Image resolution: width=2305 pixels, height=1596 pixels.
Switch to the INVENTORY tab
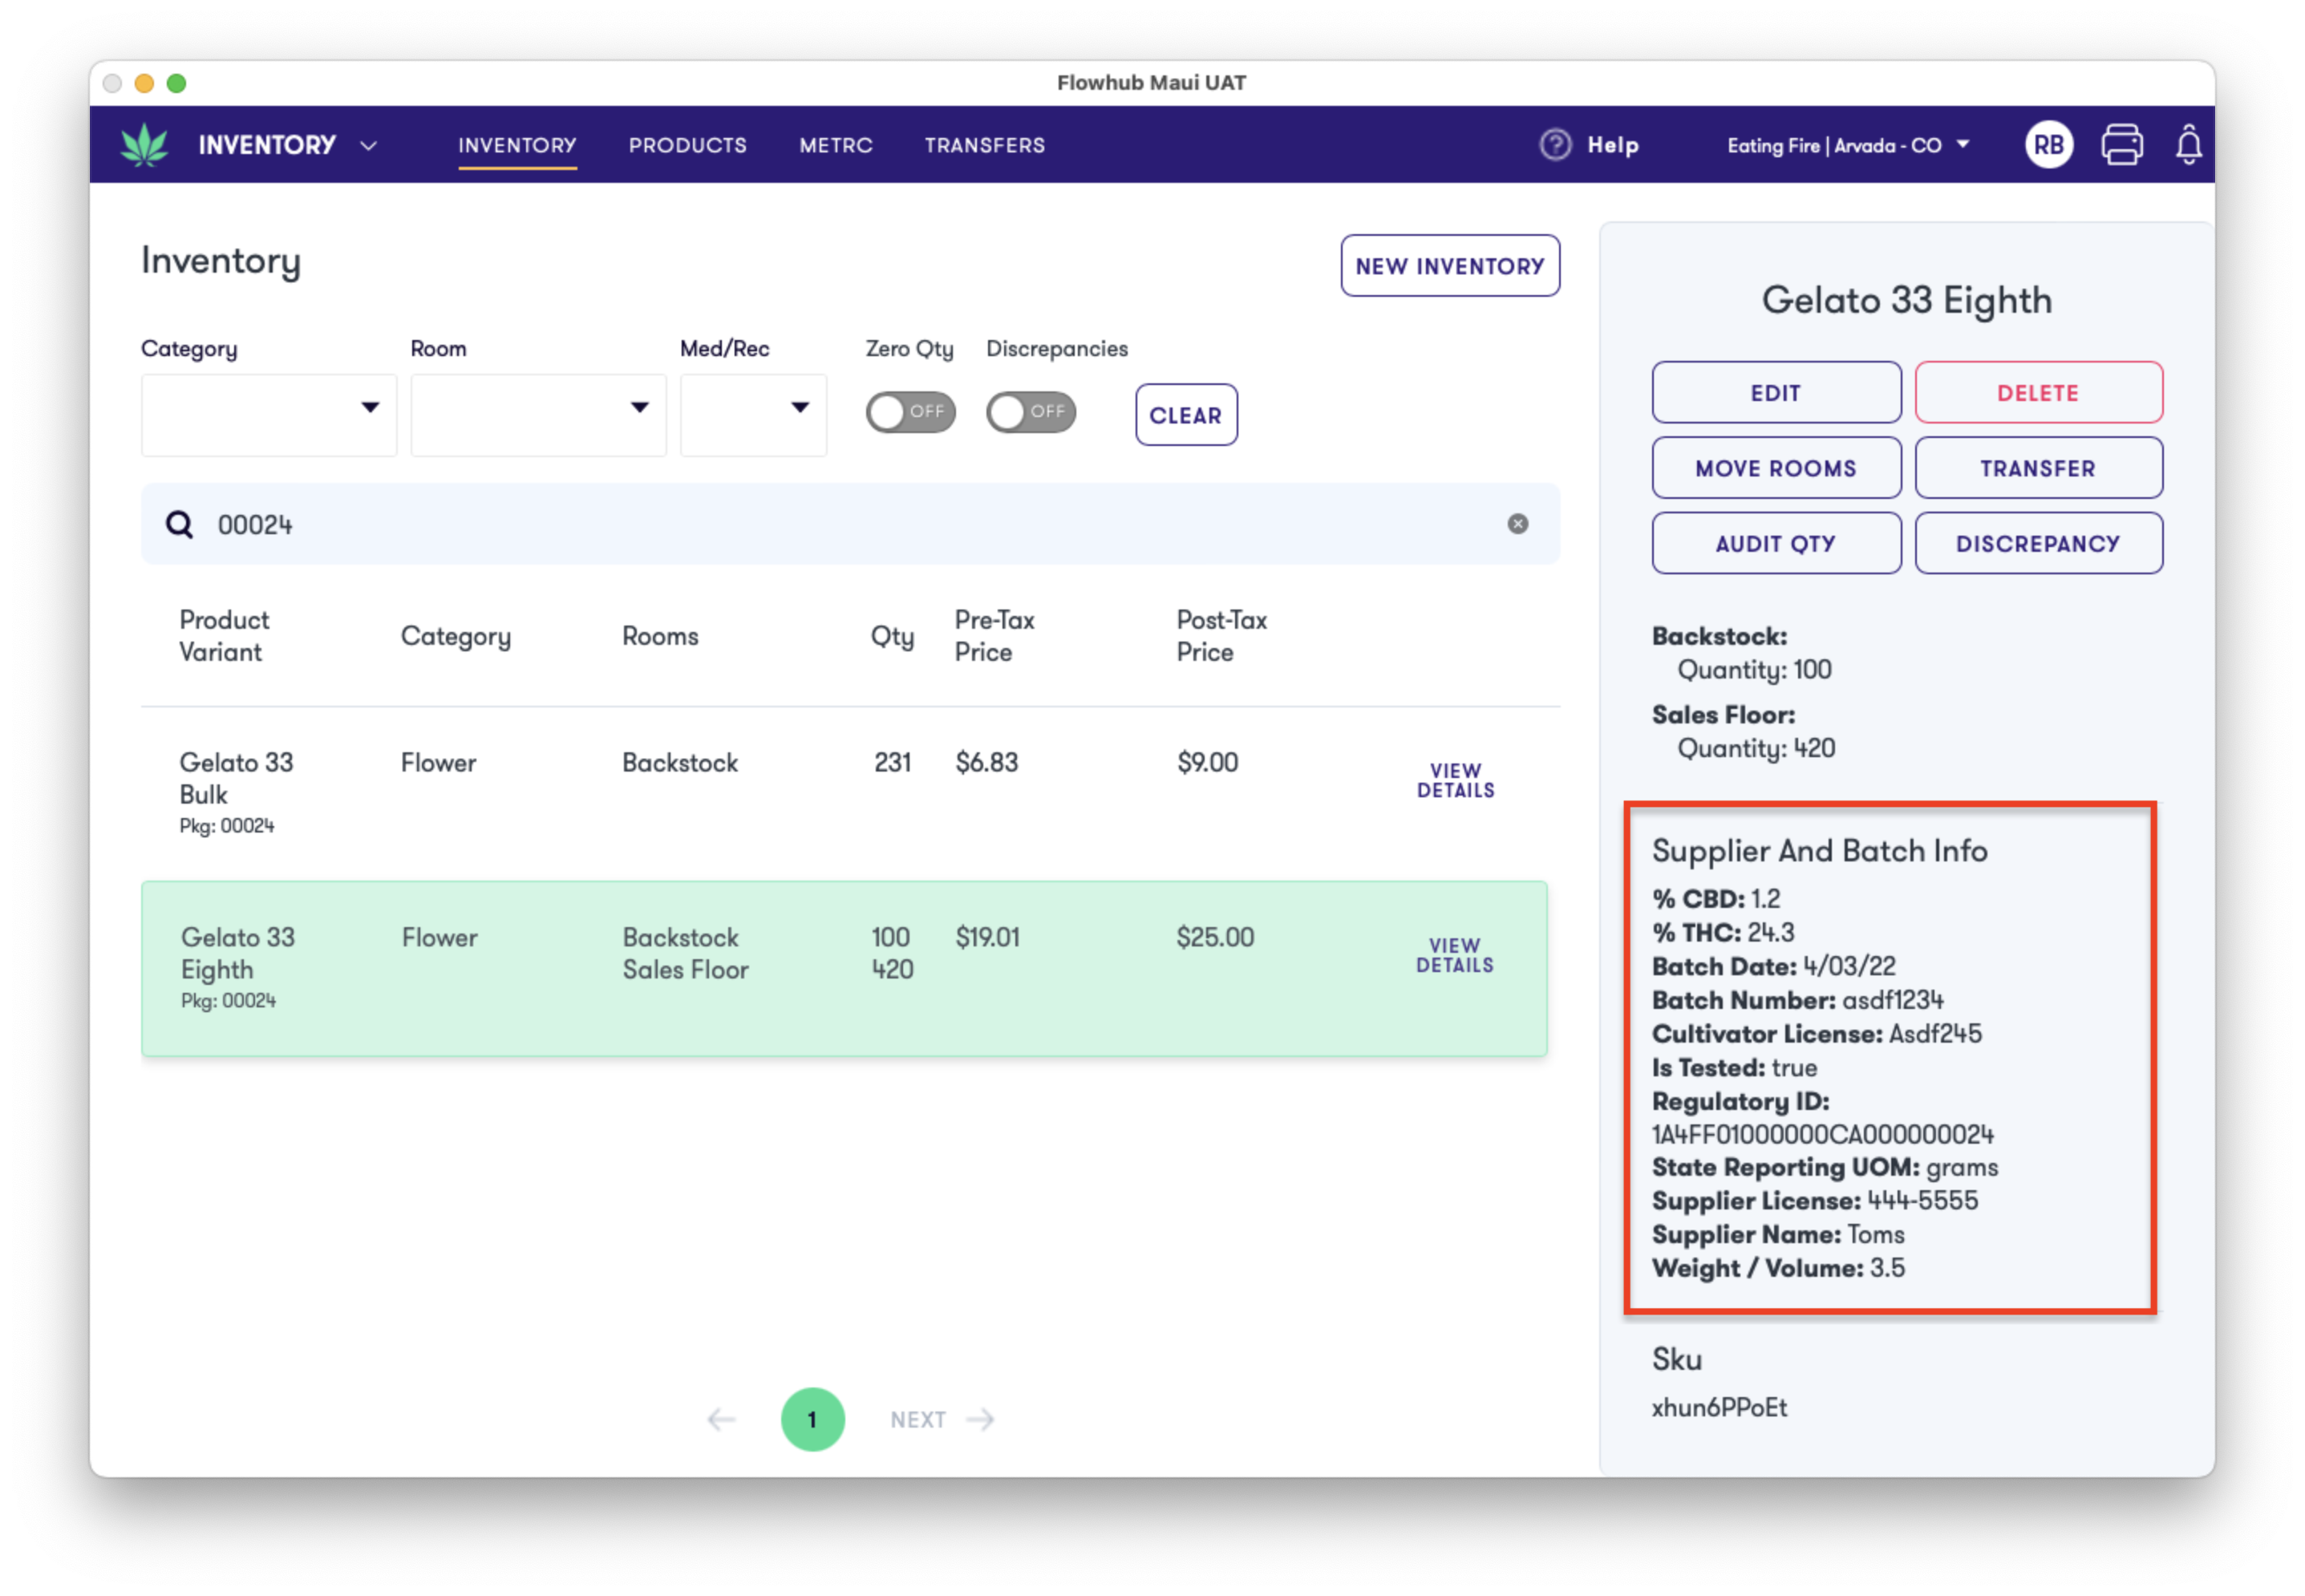(x=517, y=146)
